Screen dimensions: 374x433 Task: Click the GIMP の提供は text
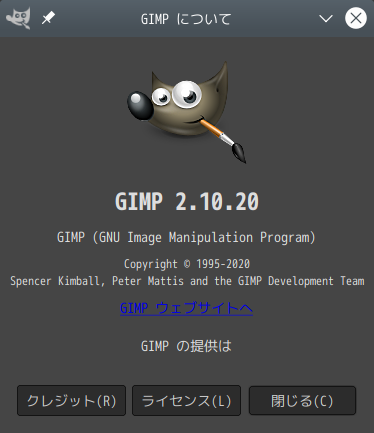[x=186, y=346]
